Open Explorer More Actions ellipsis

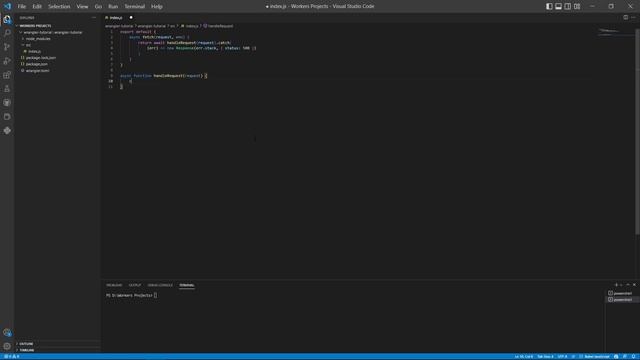(94, 18)
